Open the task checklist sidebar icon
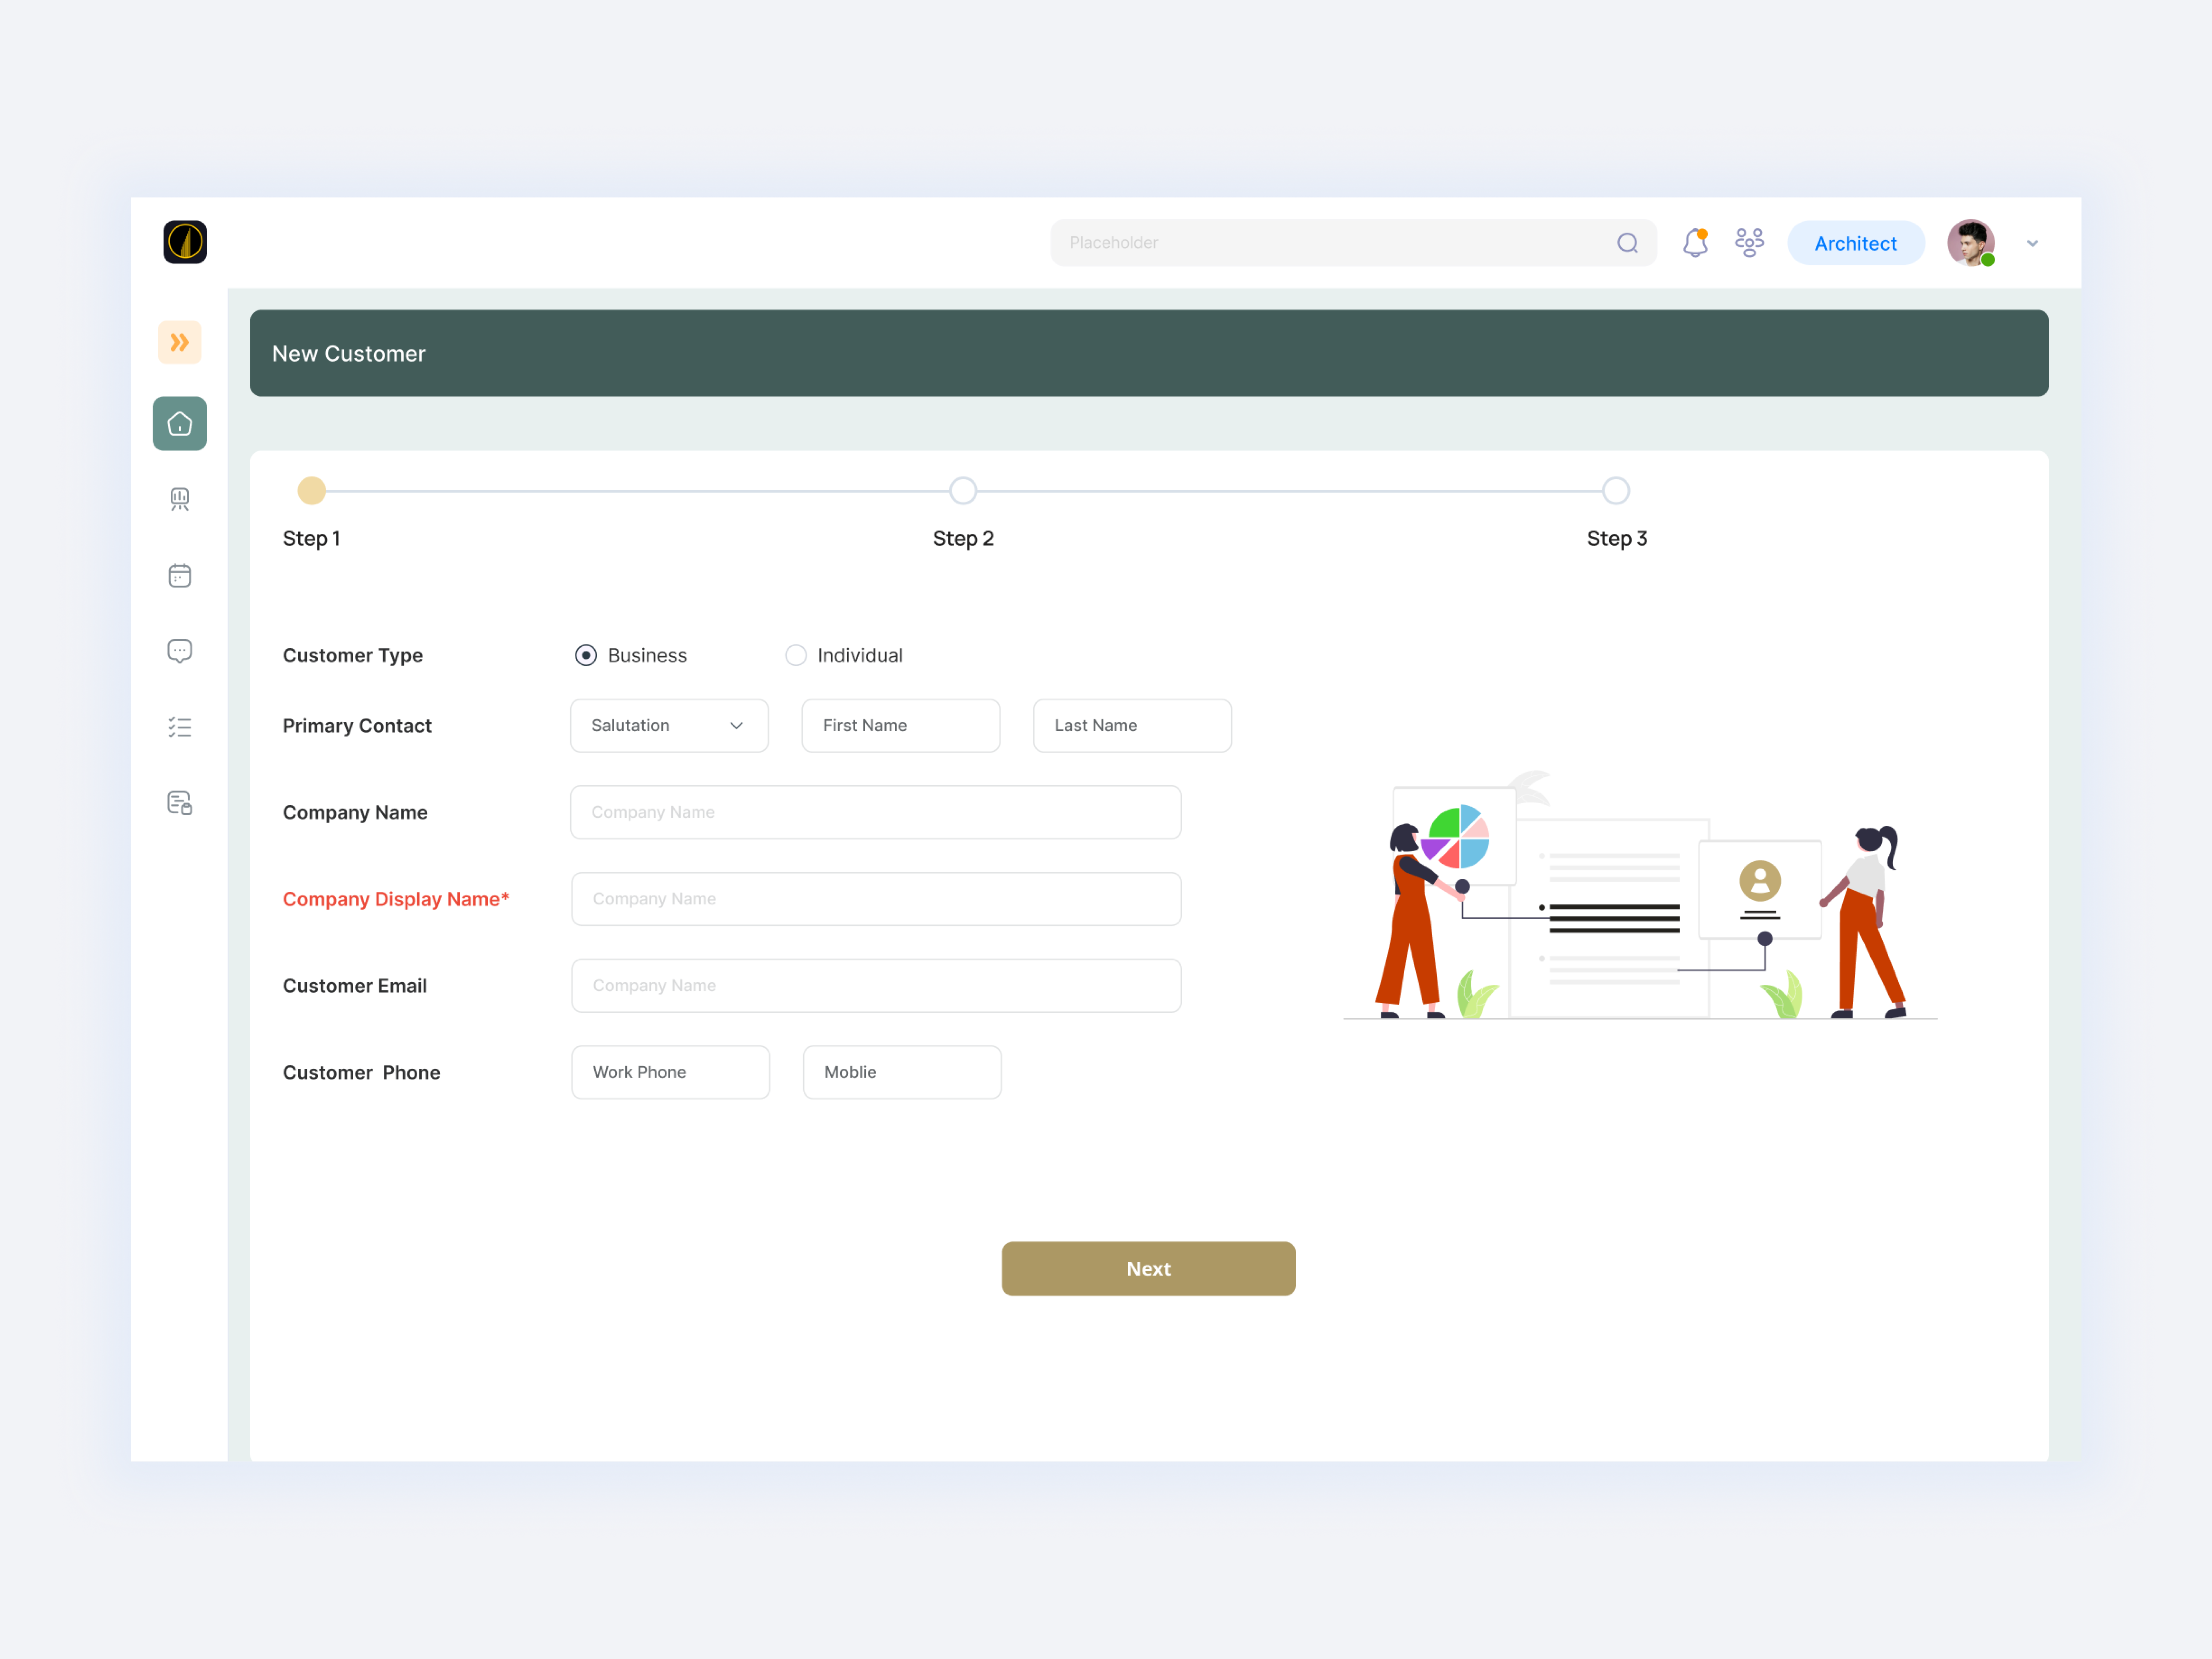The image size is (2212, 1659). [179, 727]
